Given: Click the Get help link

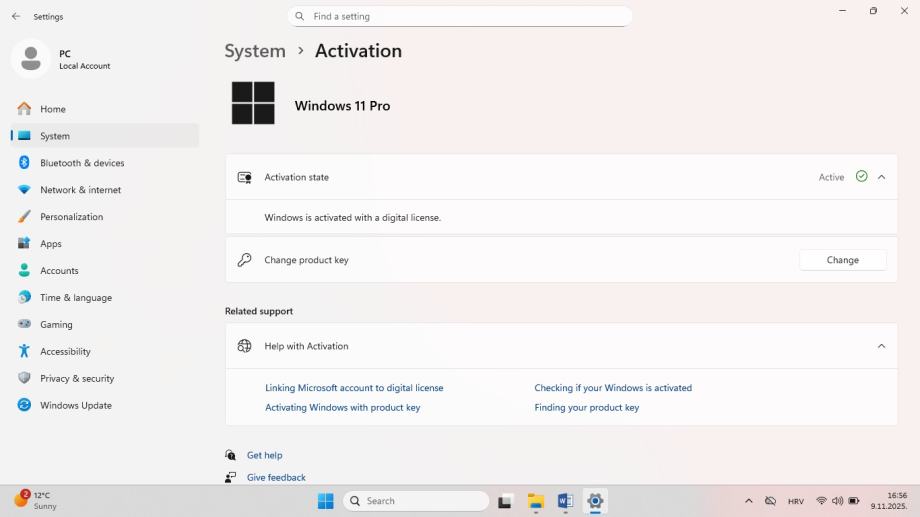Looking at the screenshot, I should point(265,455).
